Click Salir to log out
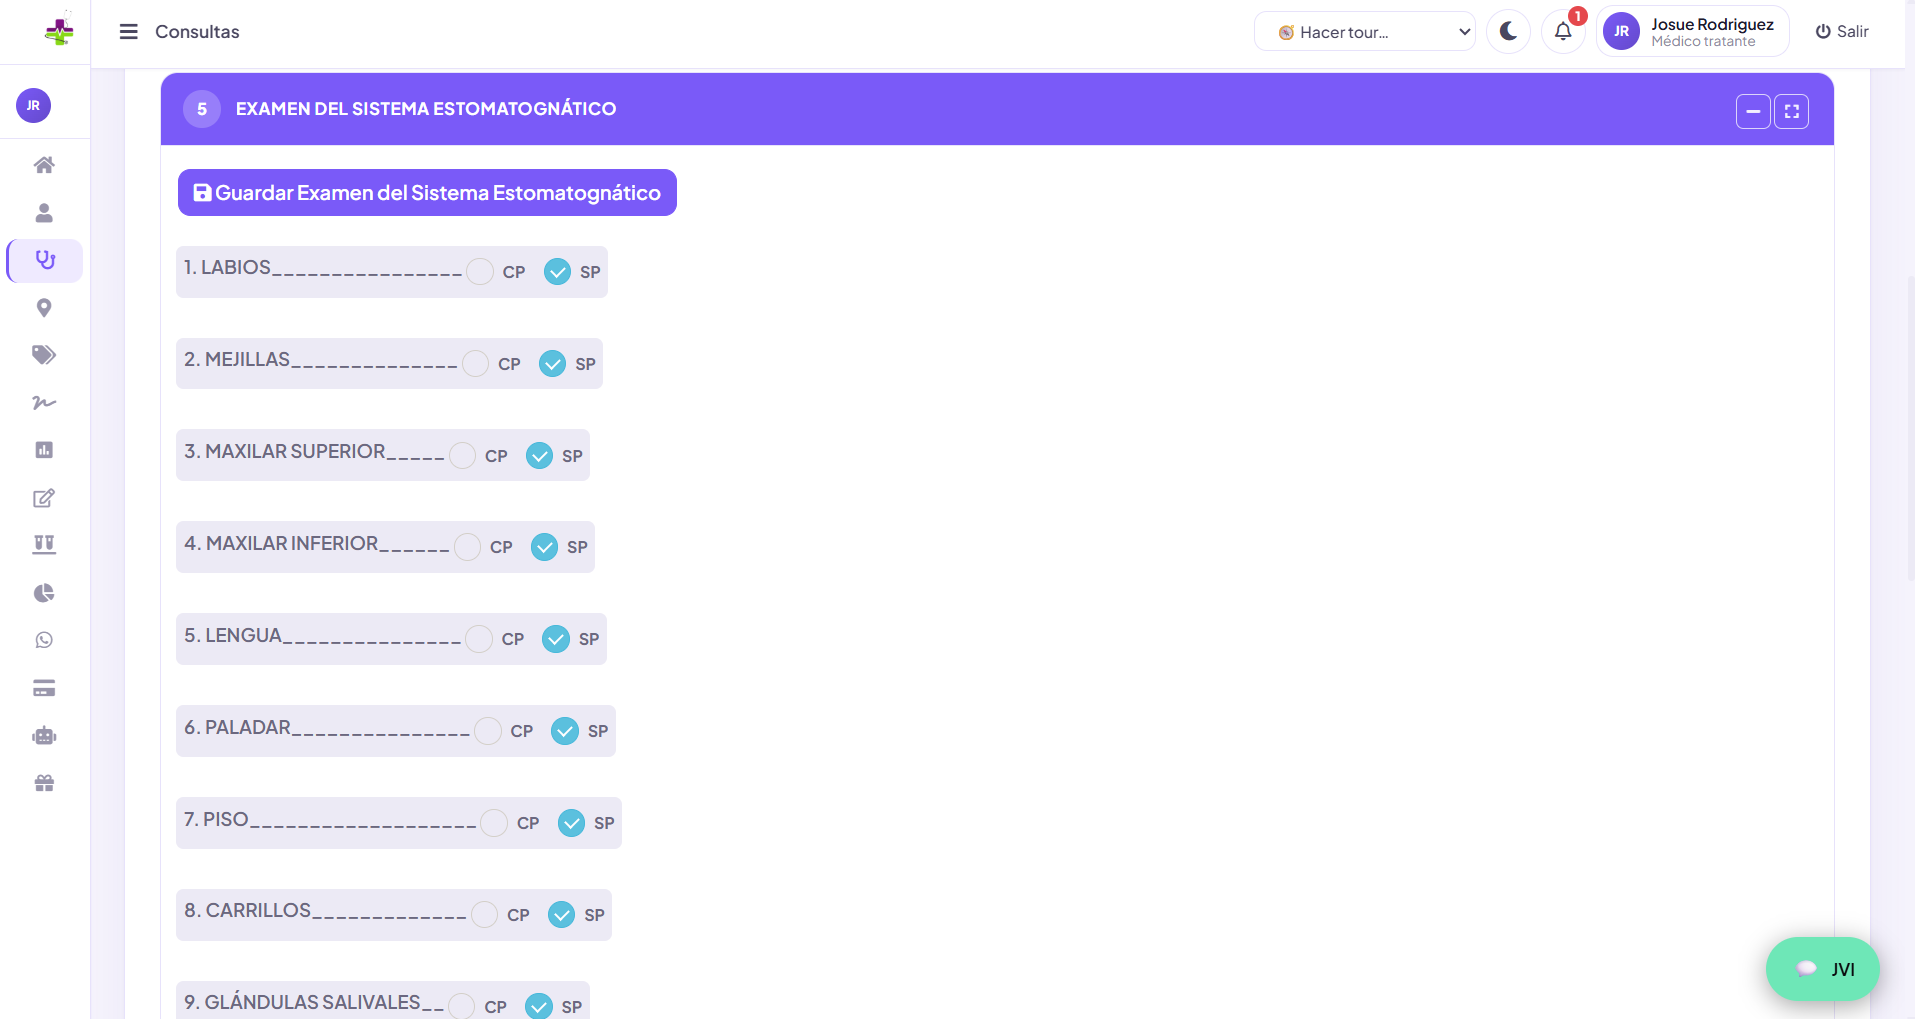This screenshot has height=1019, width=1915. point(1842,32)
